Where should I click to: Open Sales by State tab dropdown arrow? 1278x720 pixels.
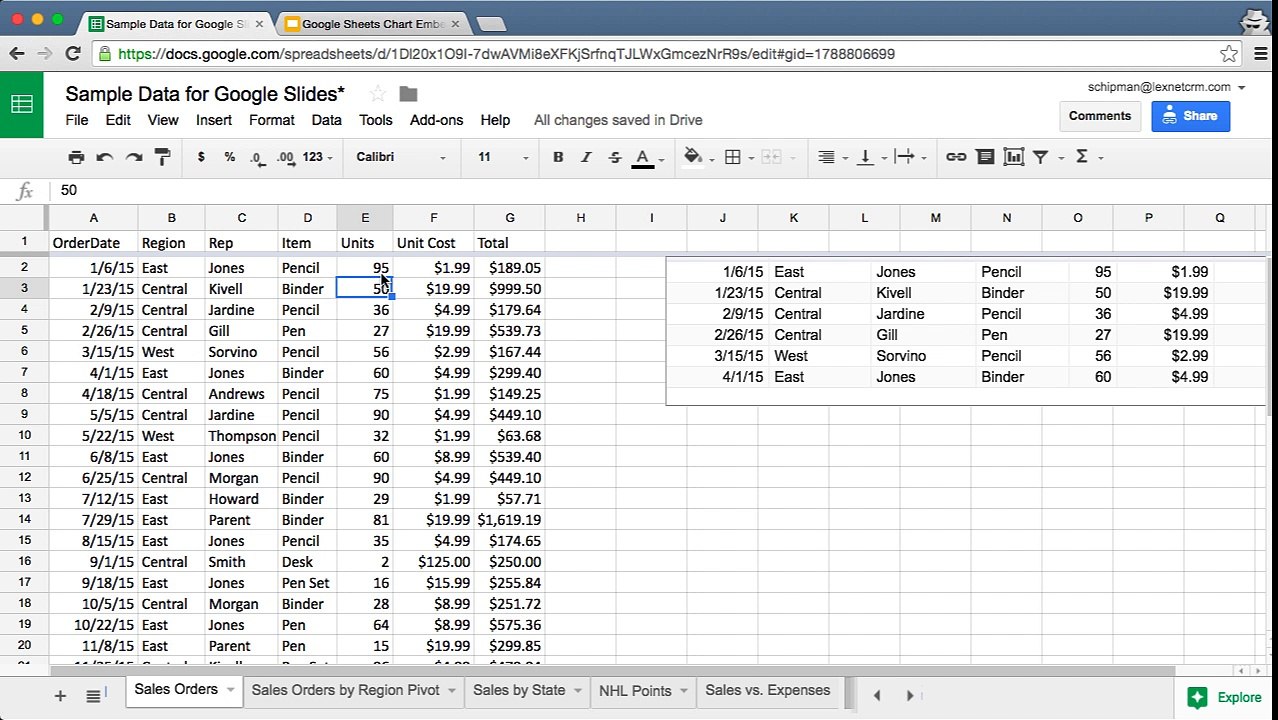tap(578, 691)
